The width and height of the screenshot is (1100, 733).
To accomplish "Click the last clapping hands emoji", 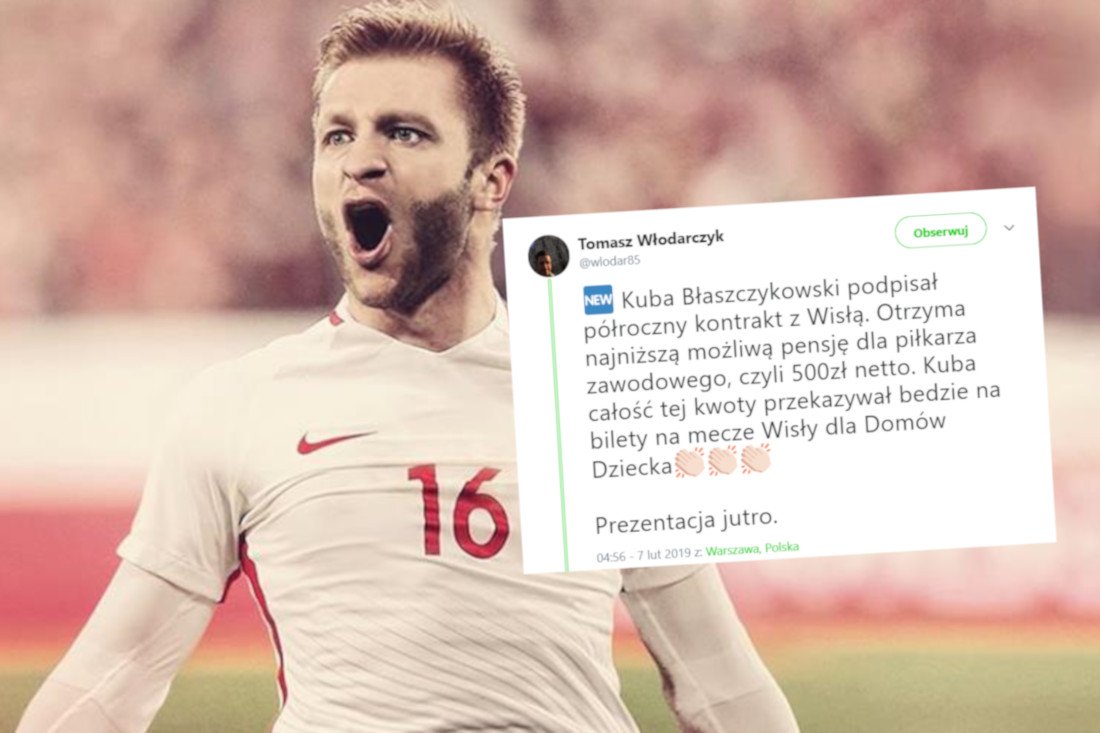I will tap(756, 459).
